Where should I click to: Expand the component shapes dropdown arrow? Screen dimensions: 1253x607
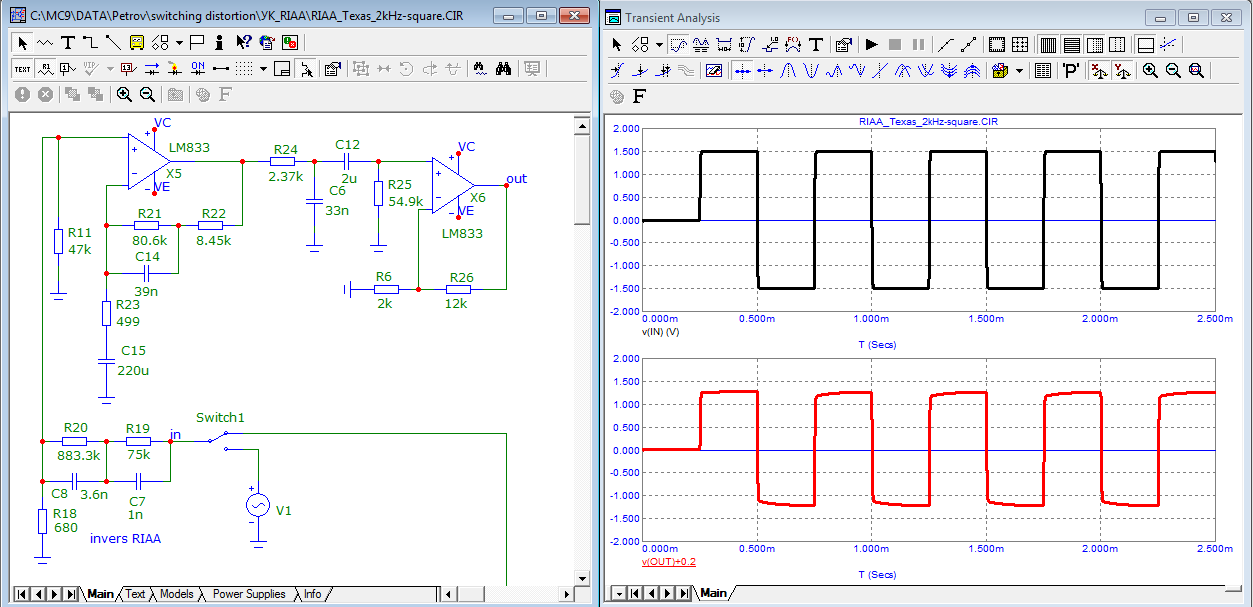click(179, 42)
